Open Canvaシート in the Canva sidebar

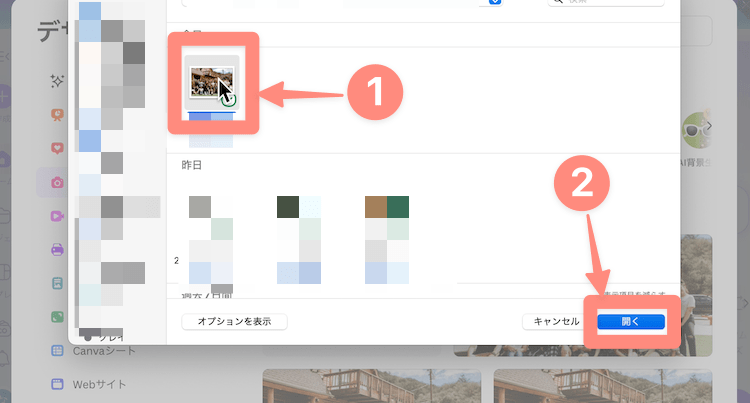click(94, 351)
